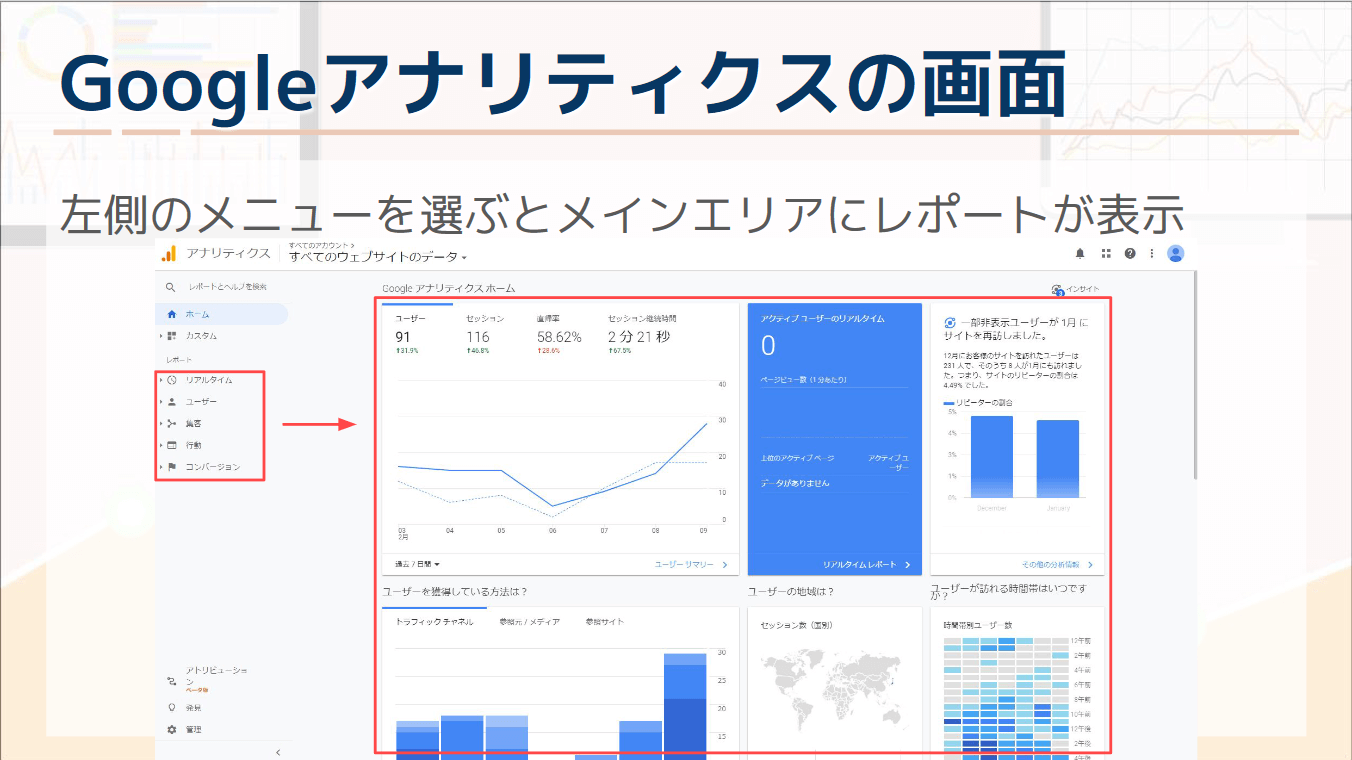Click the insight card refresh-circle icon
Screen dimensions: 1352x760
tap(950, 323)
